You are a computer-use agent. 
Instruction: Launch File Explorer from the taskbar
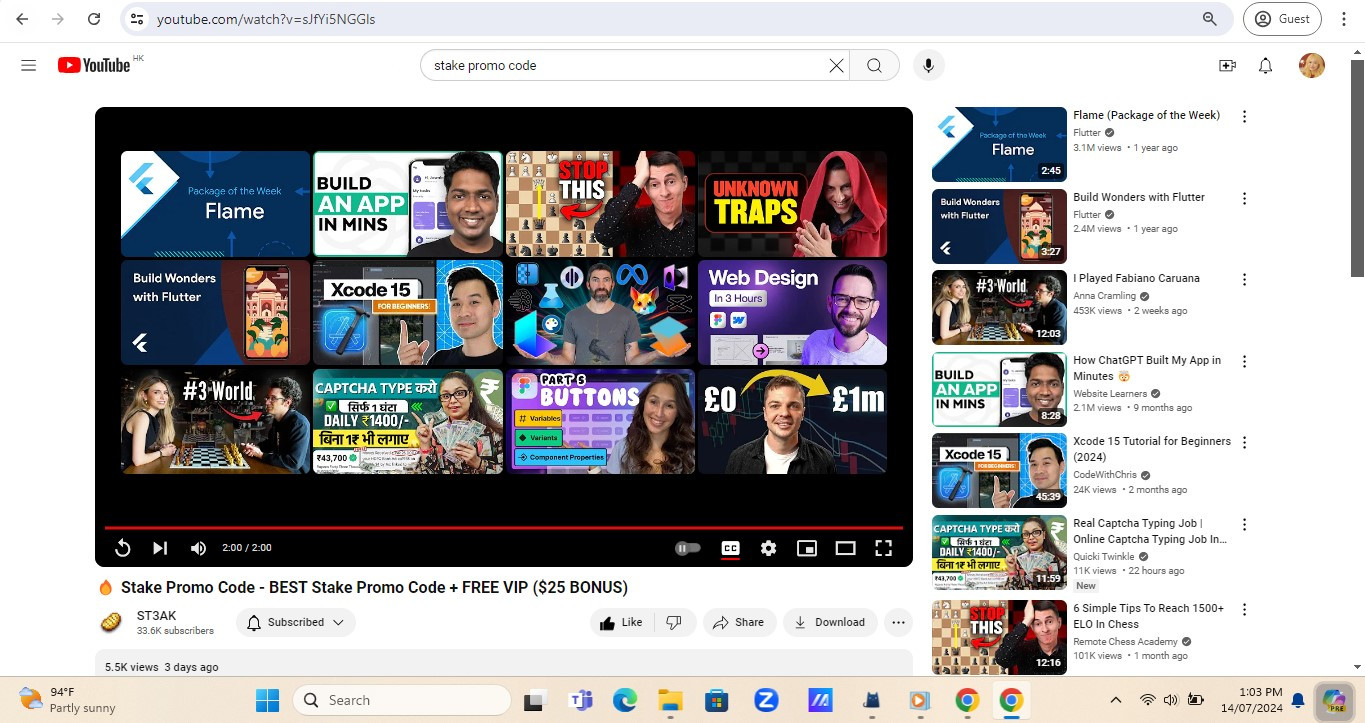tap(669, 700)
